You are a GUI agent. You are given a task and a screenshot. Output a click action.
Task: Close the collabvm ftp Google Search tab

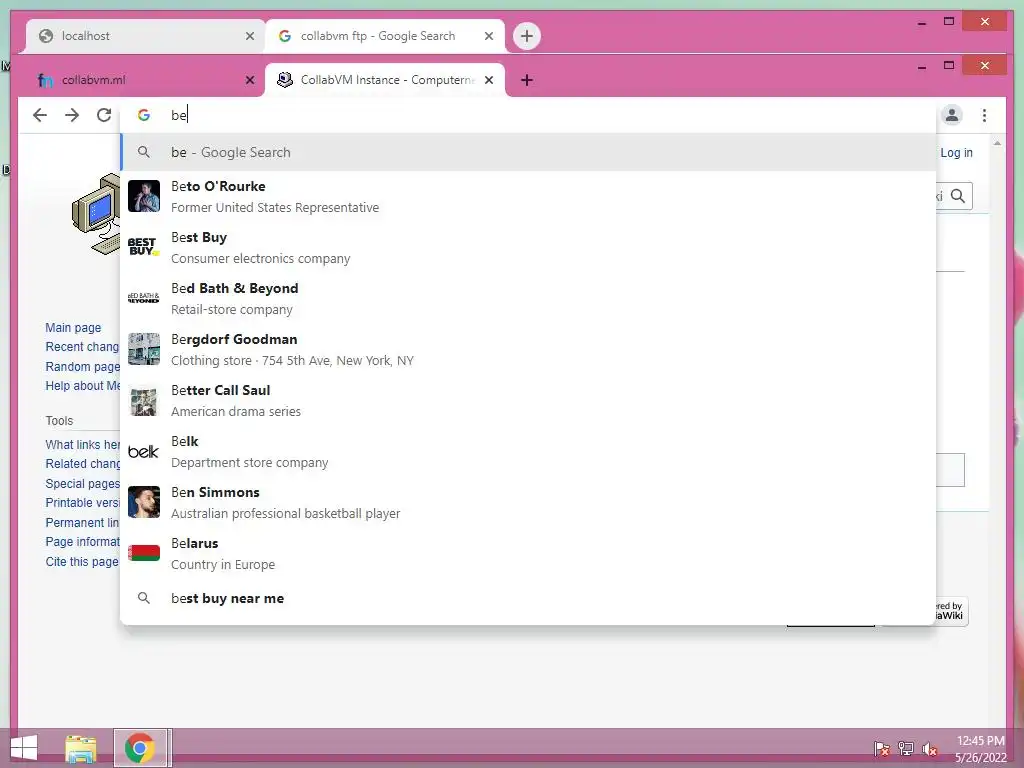(x=488, y=36)
